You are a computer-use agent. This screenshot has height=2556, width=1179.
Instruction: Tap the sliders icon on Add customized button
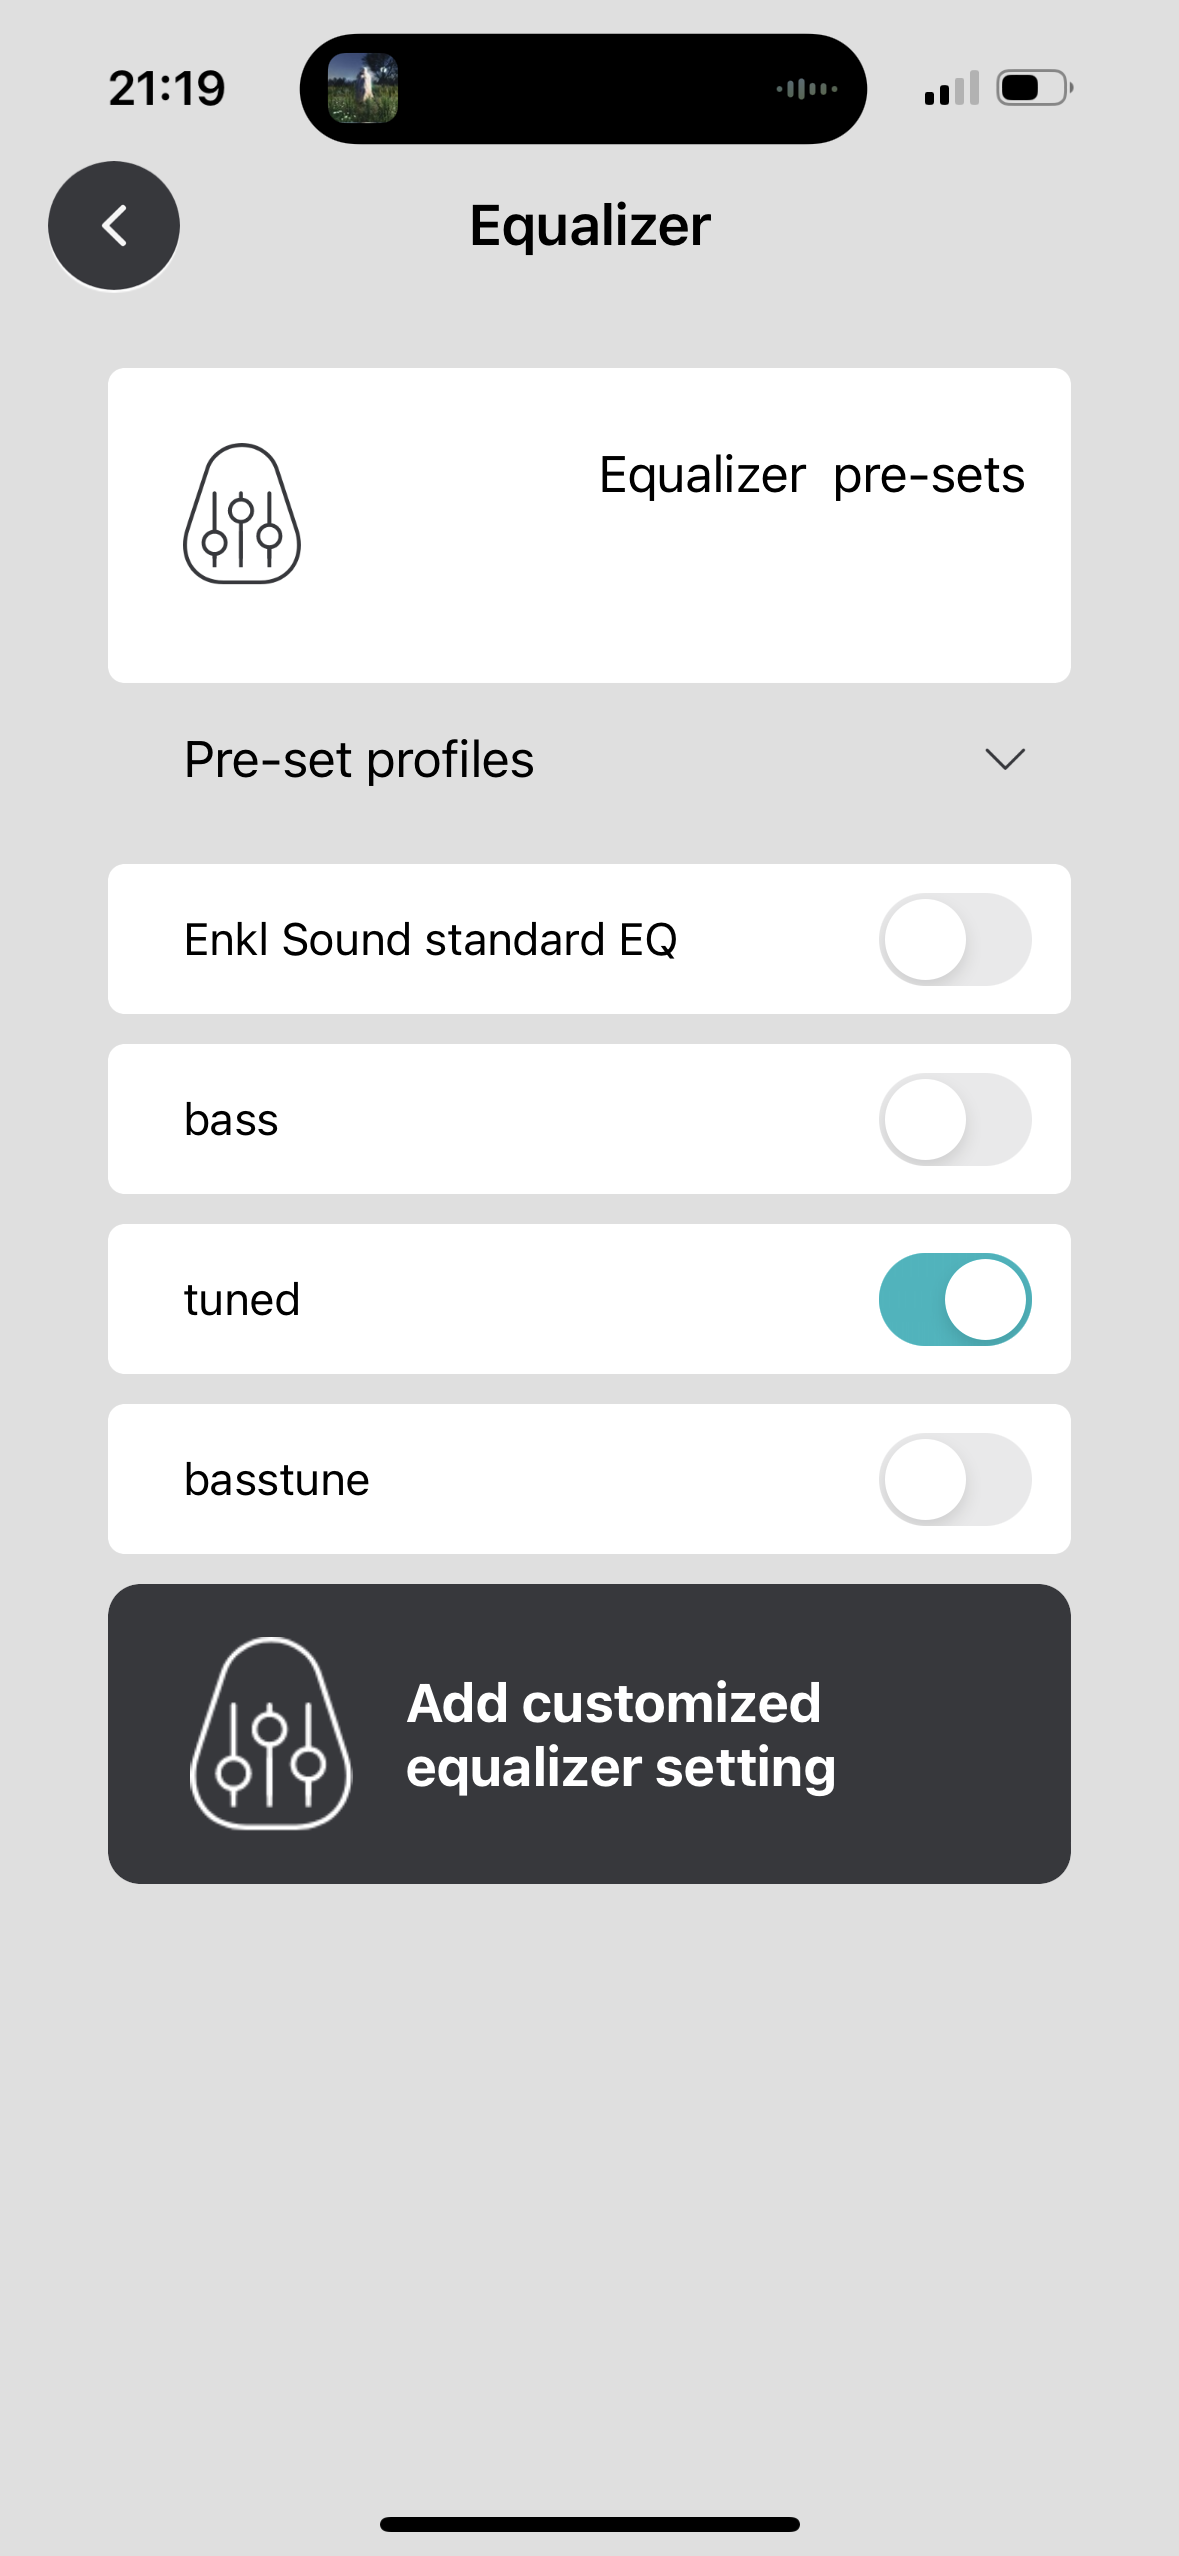coord(270,1734)
